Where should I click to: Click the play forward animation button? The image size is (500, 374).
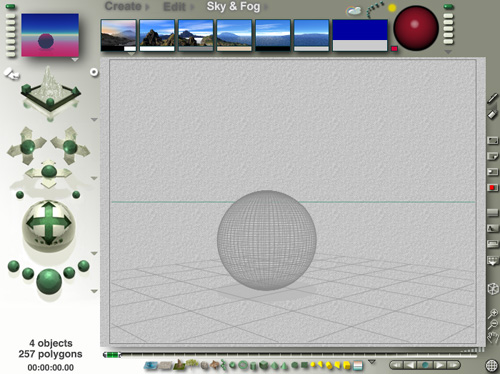pyautogui.click(x=439, y=365)
